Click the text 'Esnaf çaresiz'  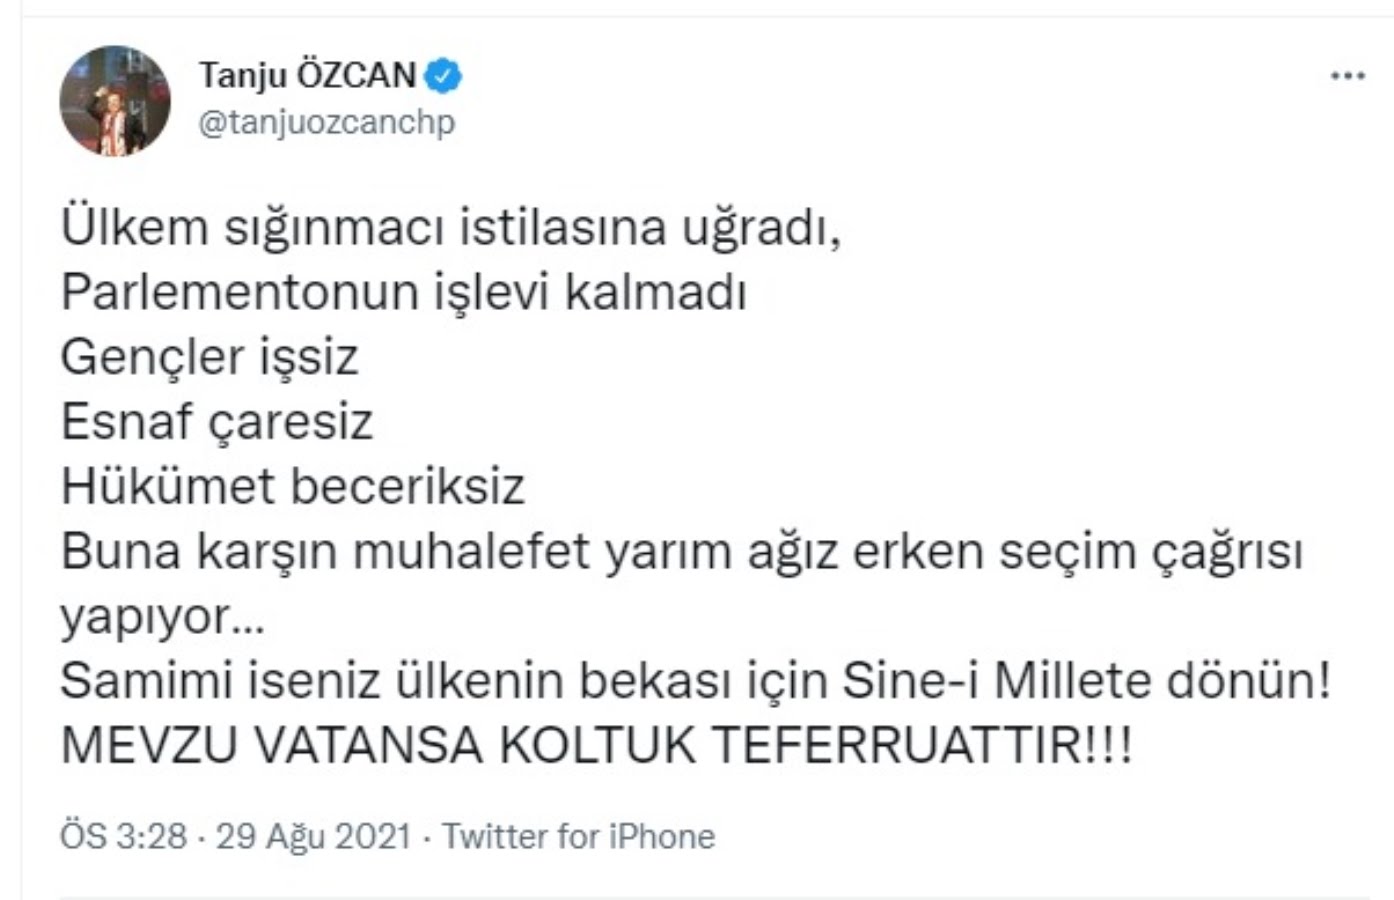coord(217,422)
